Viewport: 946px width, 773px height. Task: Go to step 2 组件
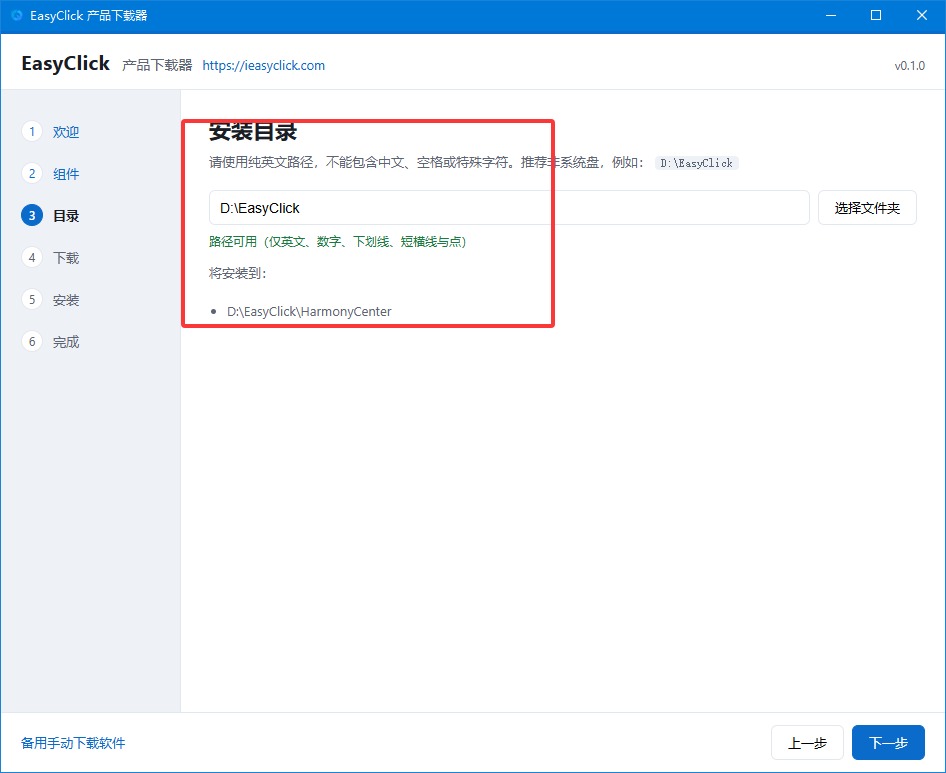pyautogui.click(x=51, y=174)
